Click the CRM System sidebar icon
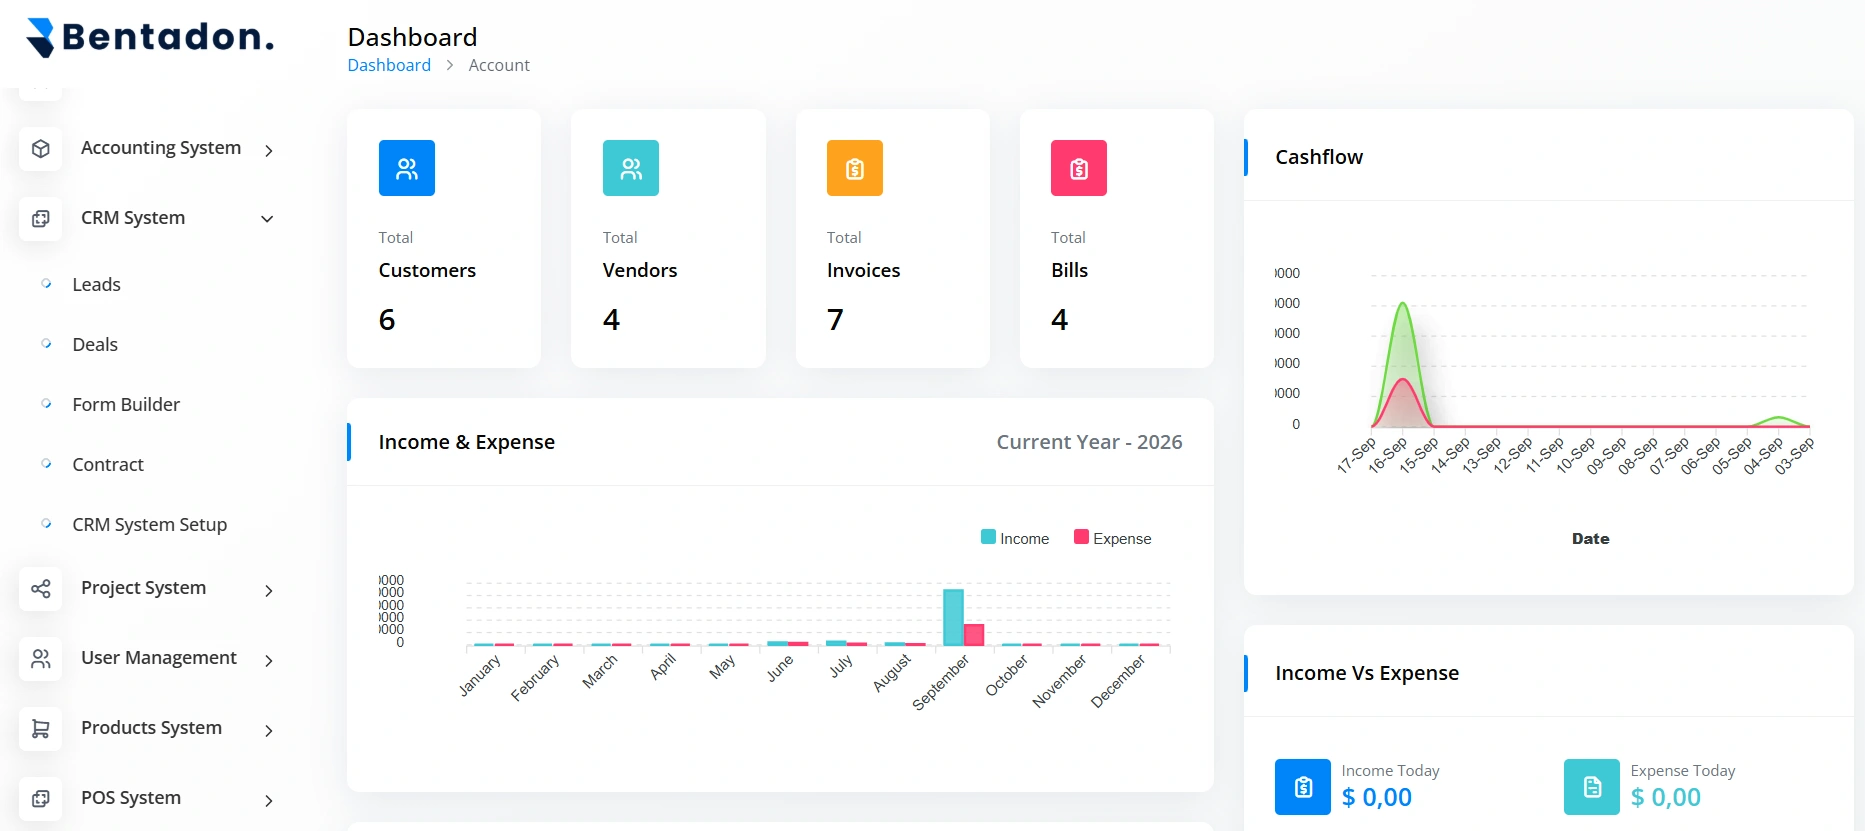The width and height of the screenshot is (1865, 831). (41, 219)
